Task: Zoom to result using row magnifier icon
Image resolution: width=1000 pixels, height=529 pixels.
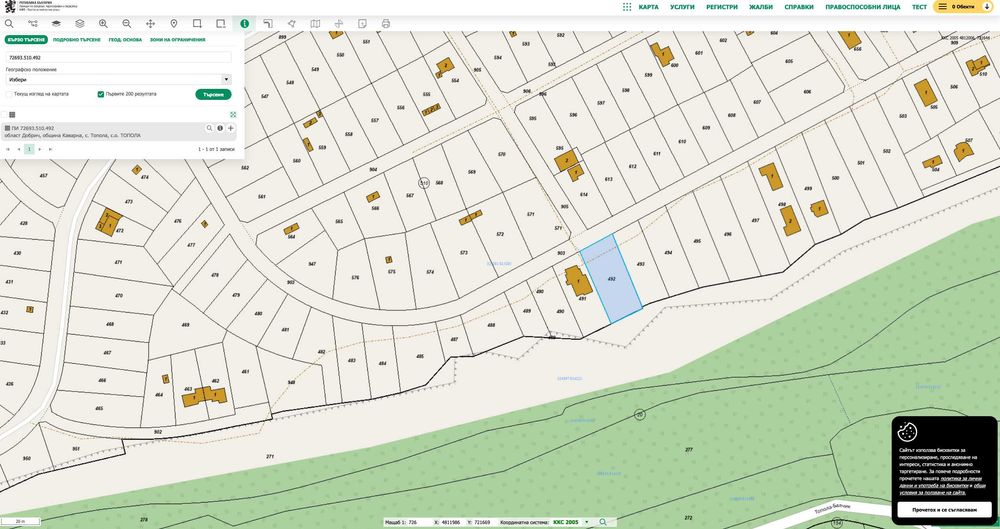Action: click(209, 128)
